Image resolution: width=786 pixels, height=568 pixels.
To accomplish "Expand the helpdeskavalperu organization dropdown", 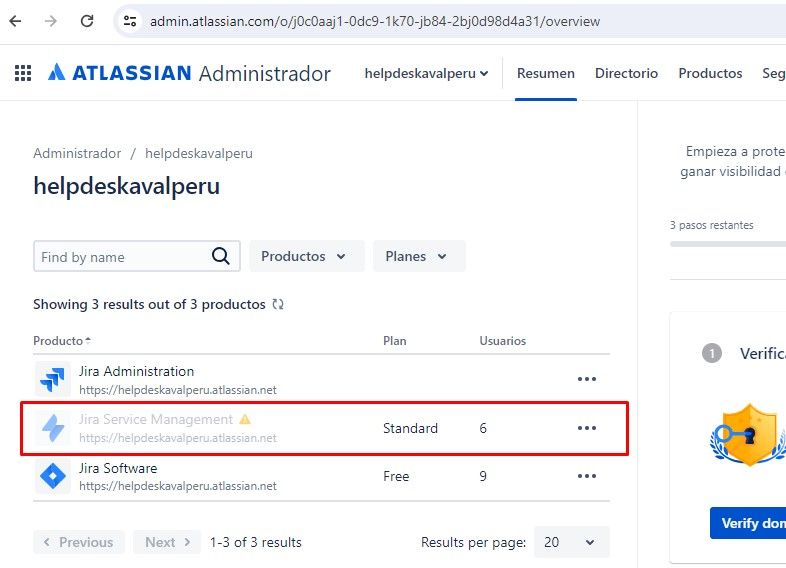I will pos(426,73).
